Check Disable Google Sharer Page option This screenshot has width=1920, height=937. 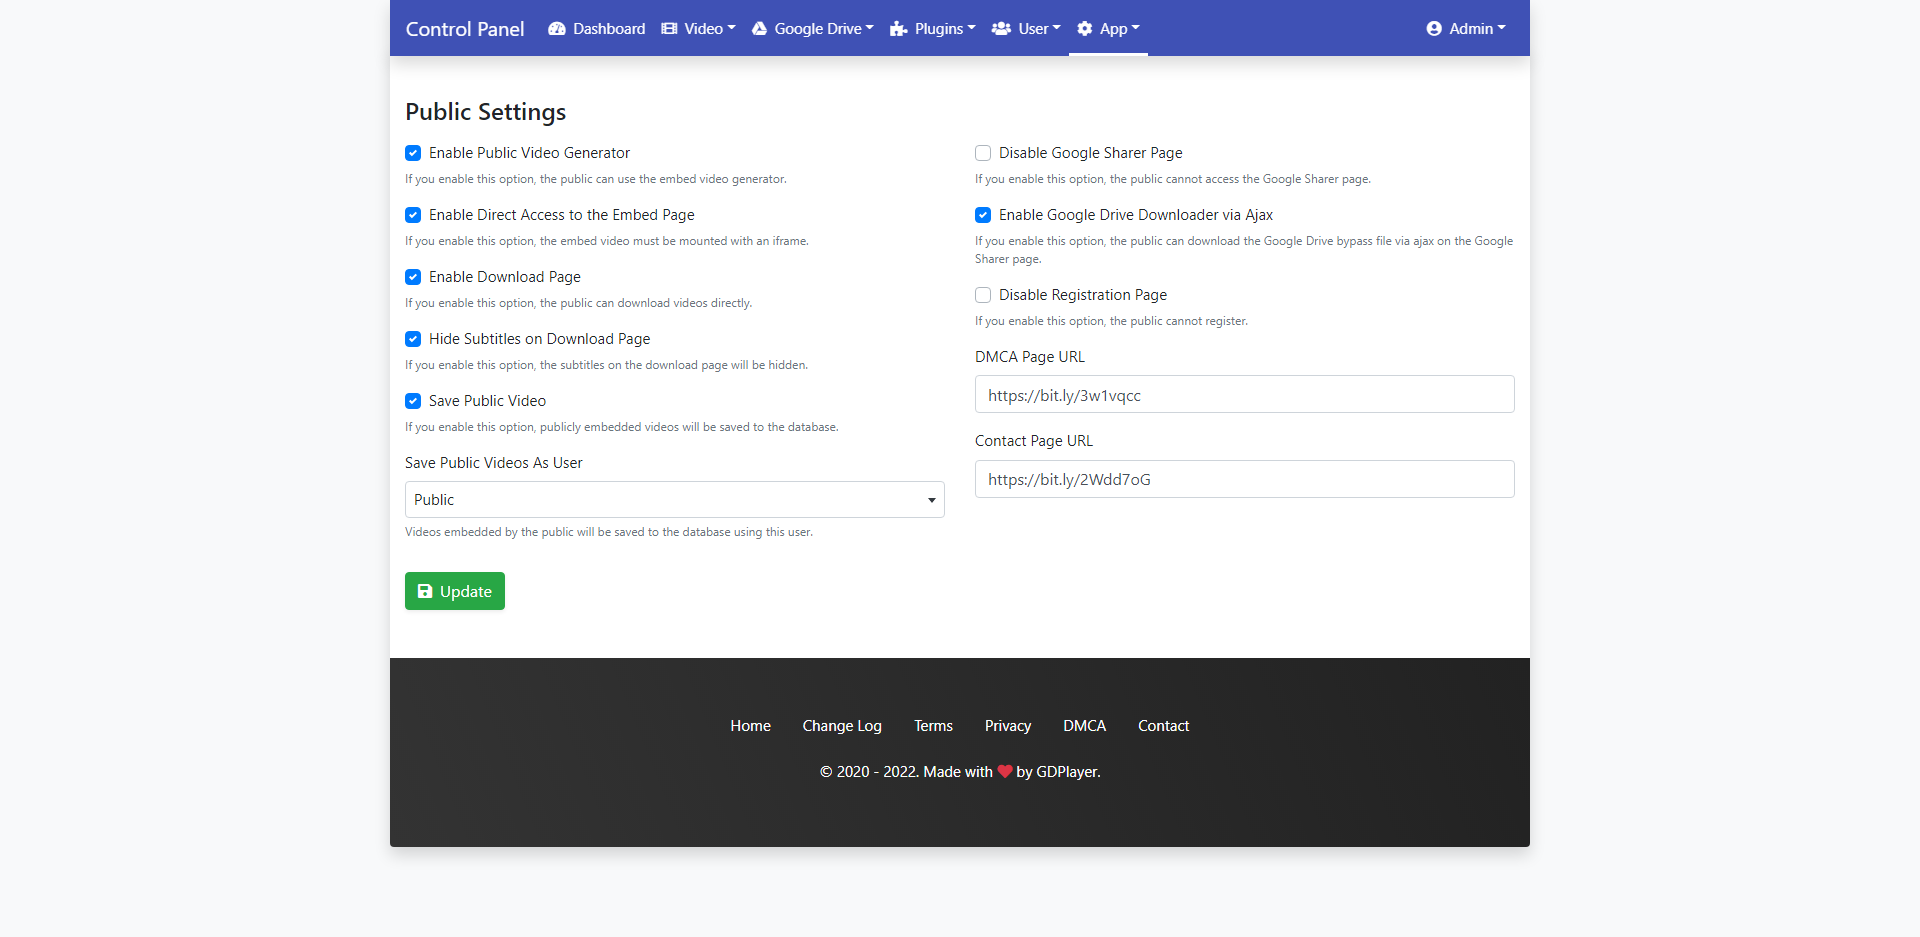[983, 153]
